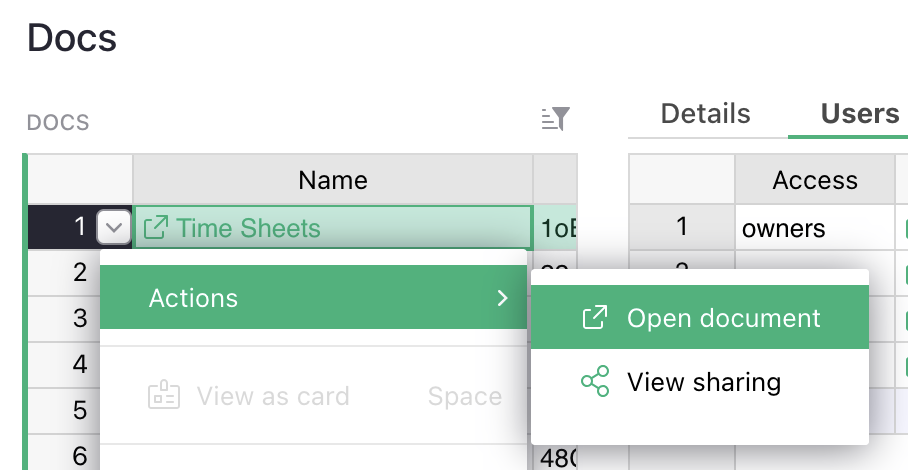
Task: Choose View sharing from submenu
Action: coord(700,381)
